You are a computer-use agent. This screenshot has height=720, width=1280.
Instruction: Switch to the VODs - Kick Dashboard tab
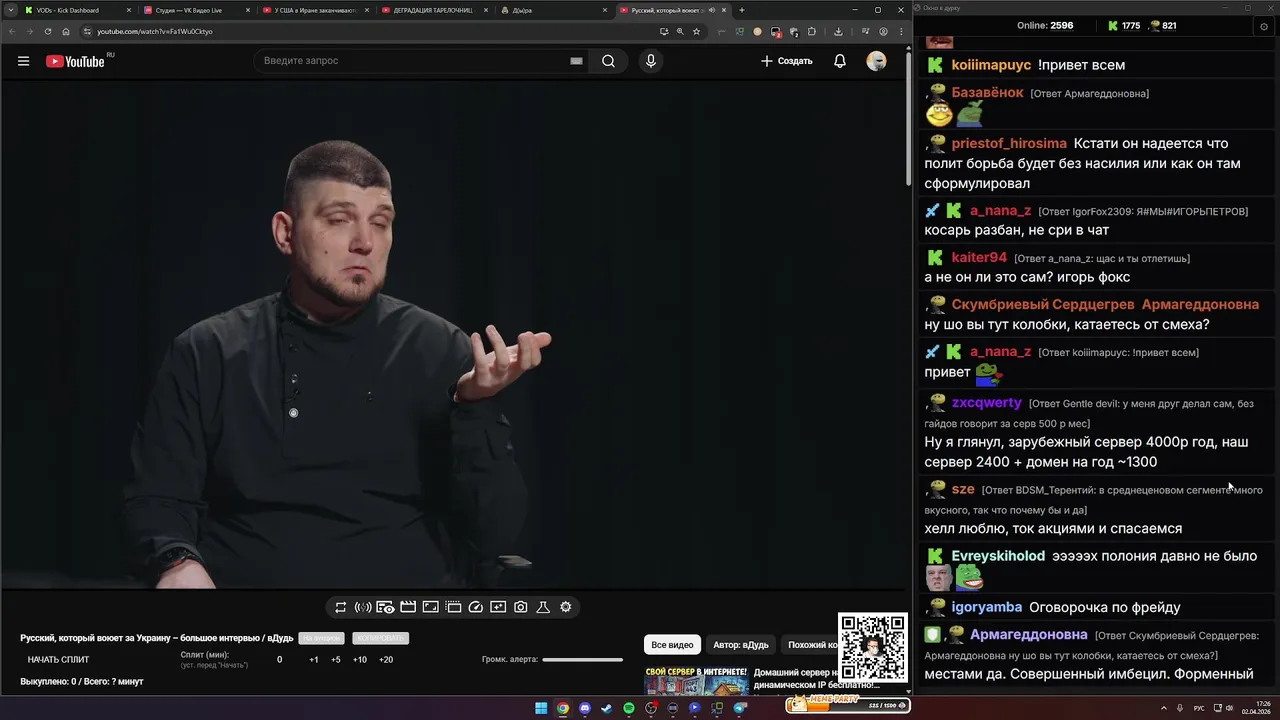coord(76,10)
